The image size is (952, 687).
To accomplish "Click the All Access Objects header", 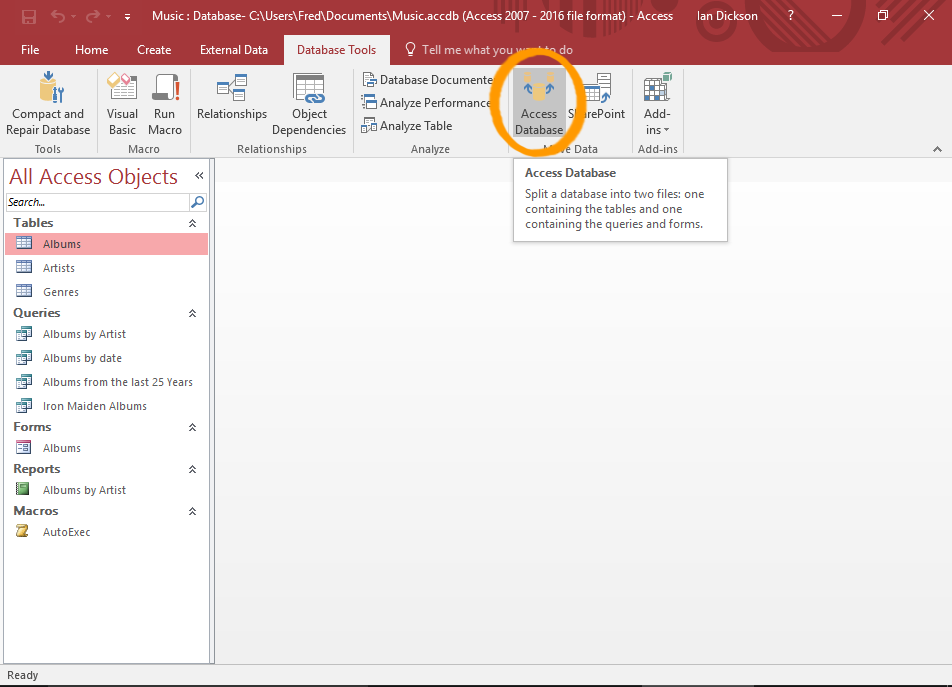I will (94, 177).
